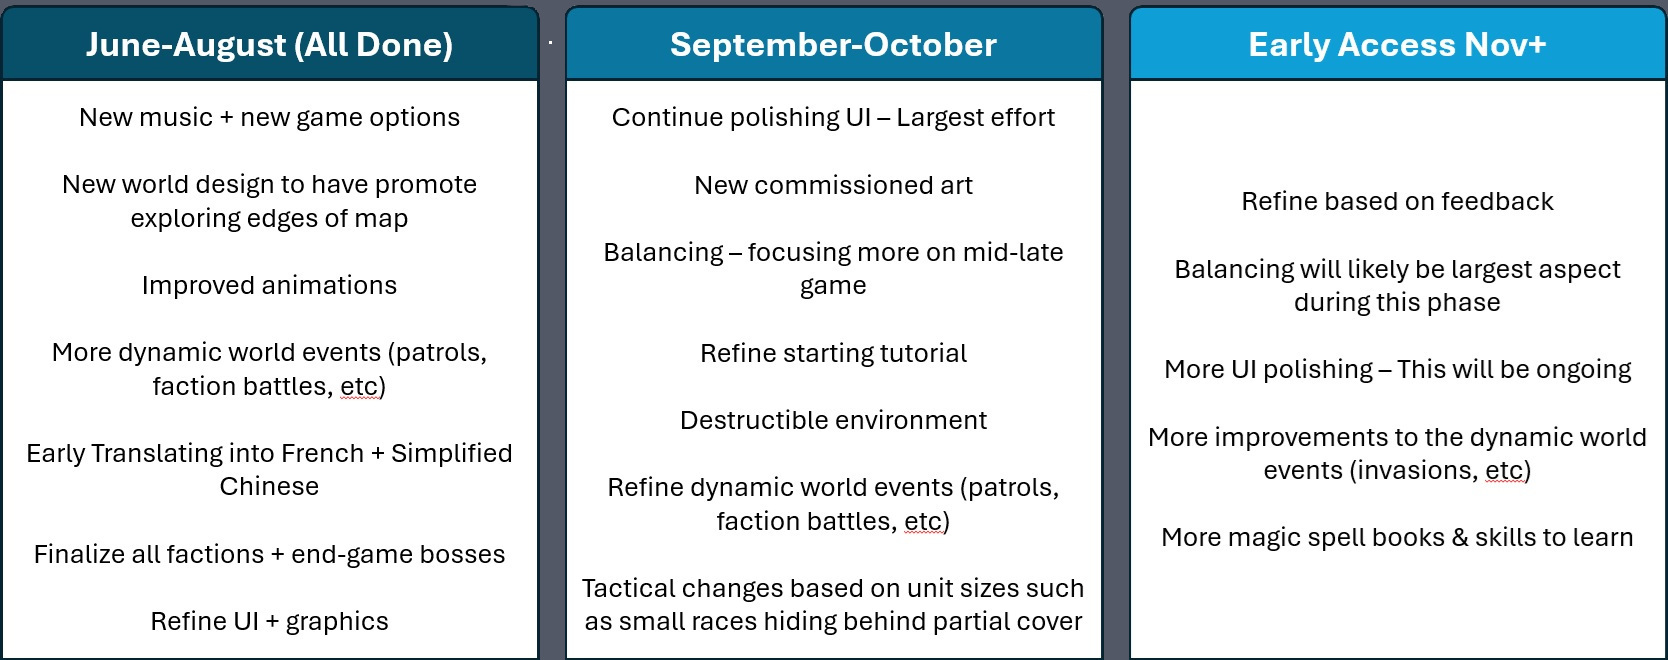Click the Improved animations text
The width and height of the screenshot is (1668, 660).
tap(269, 286)
